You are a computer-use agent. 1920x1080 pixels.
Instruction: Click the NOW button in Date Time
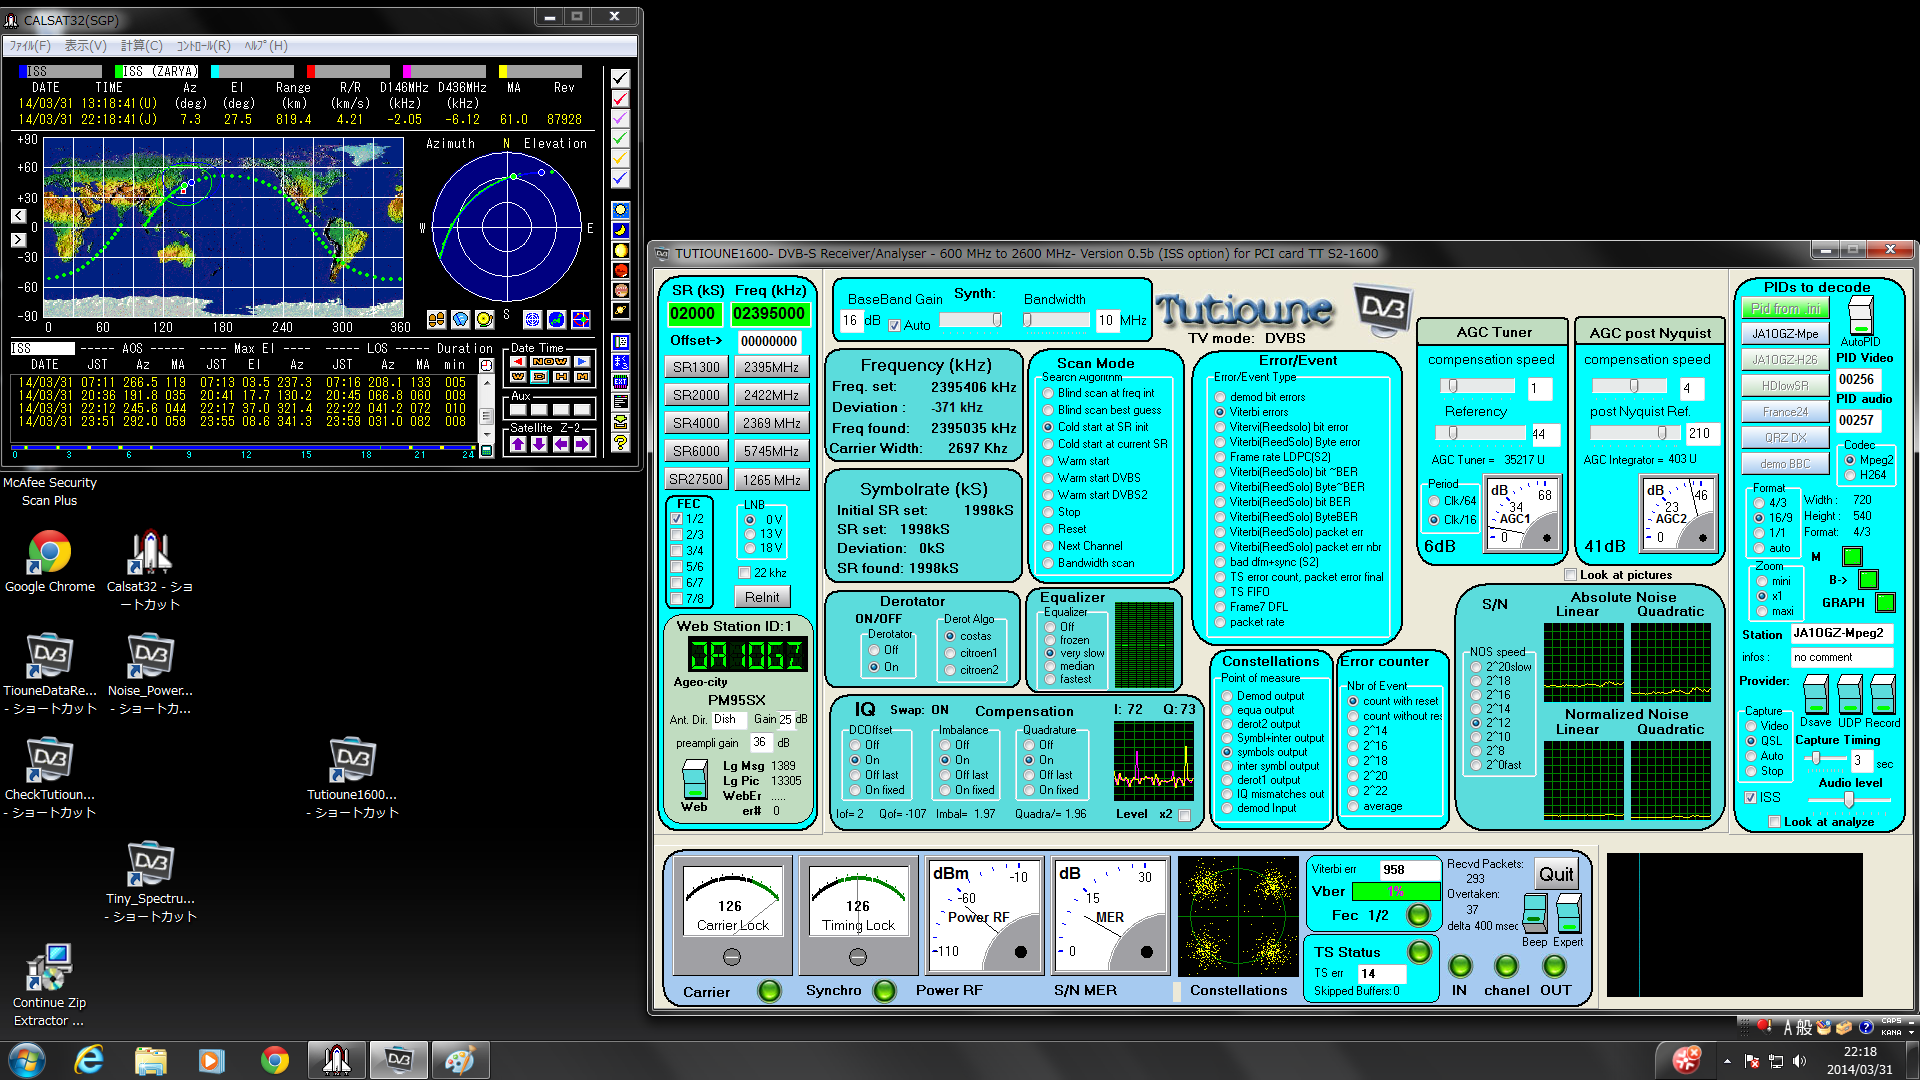click(x=550, y=361)
